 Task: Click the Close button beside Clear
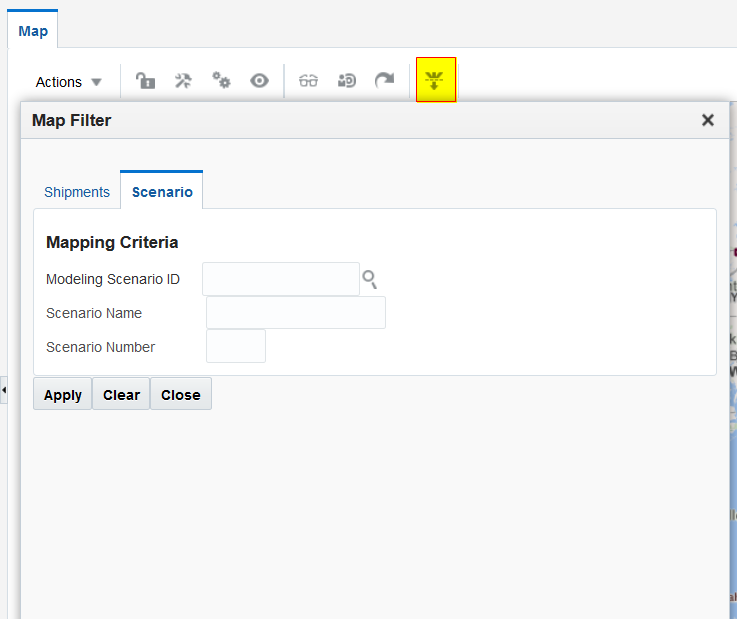(181, 395)
